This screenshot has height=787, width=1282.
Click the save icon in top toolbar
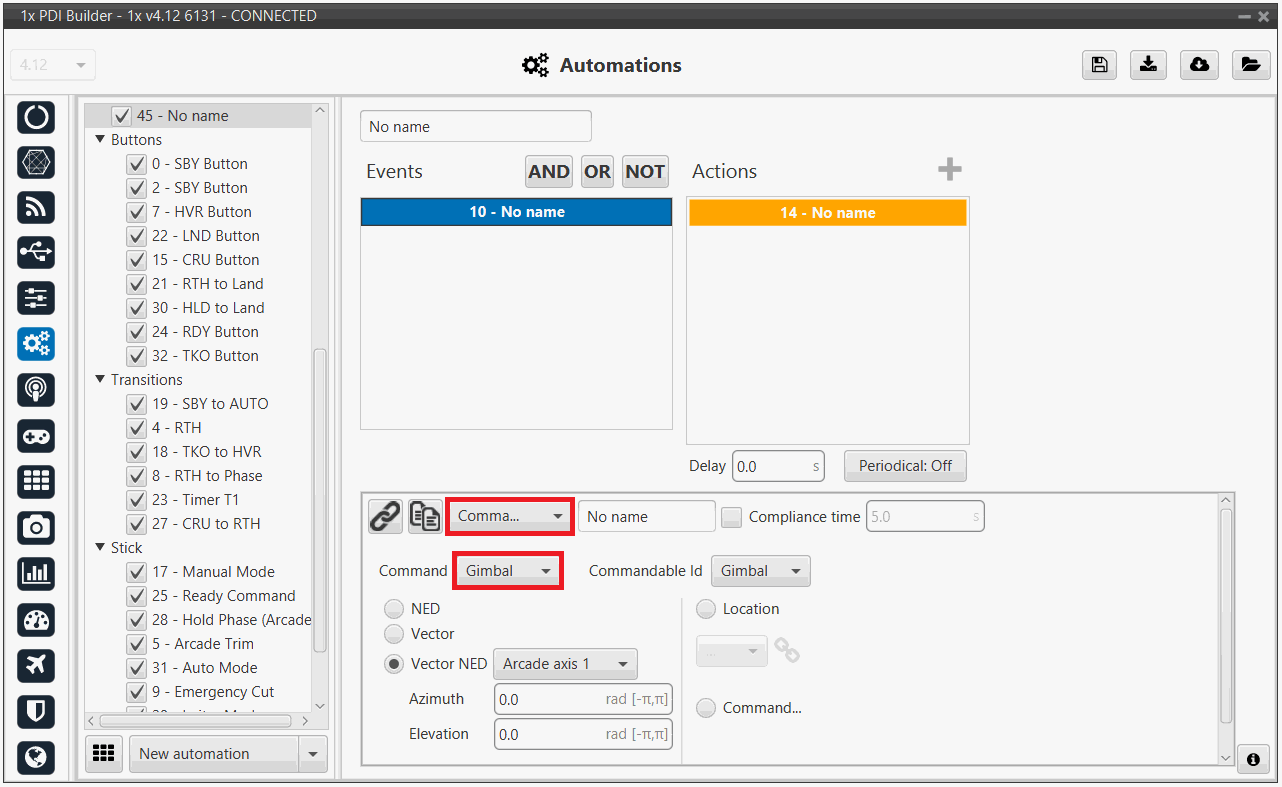pos(1099,65)
